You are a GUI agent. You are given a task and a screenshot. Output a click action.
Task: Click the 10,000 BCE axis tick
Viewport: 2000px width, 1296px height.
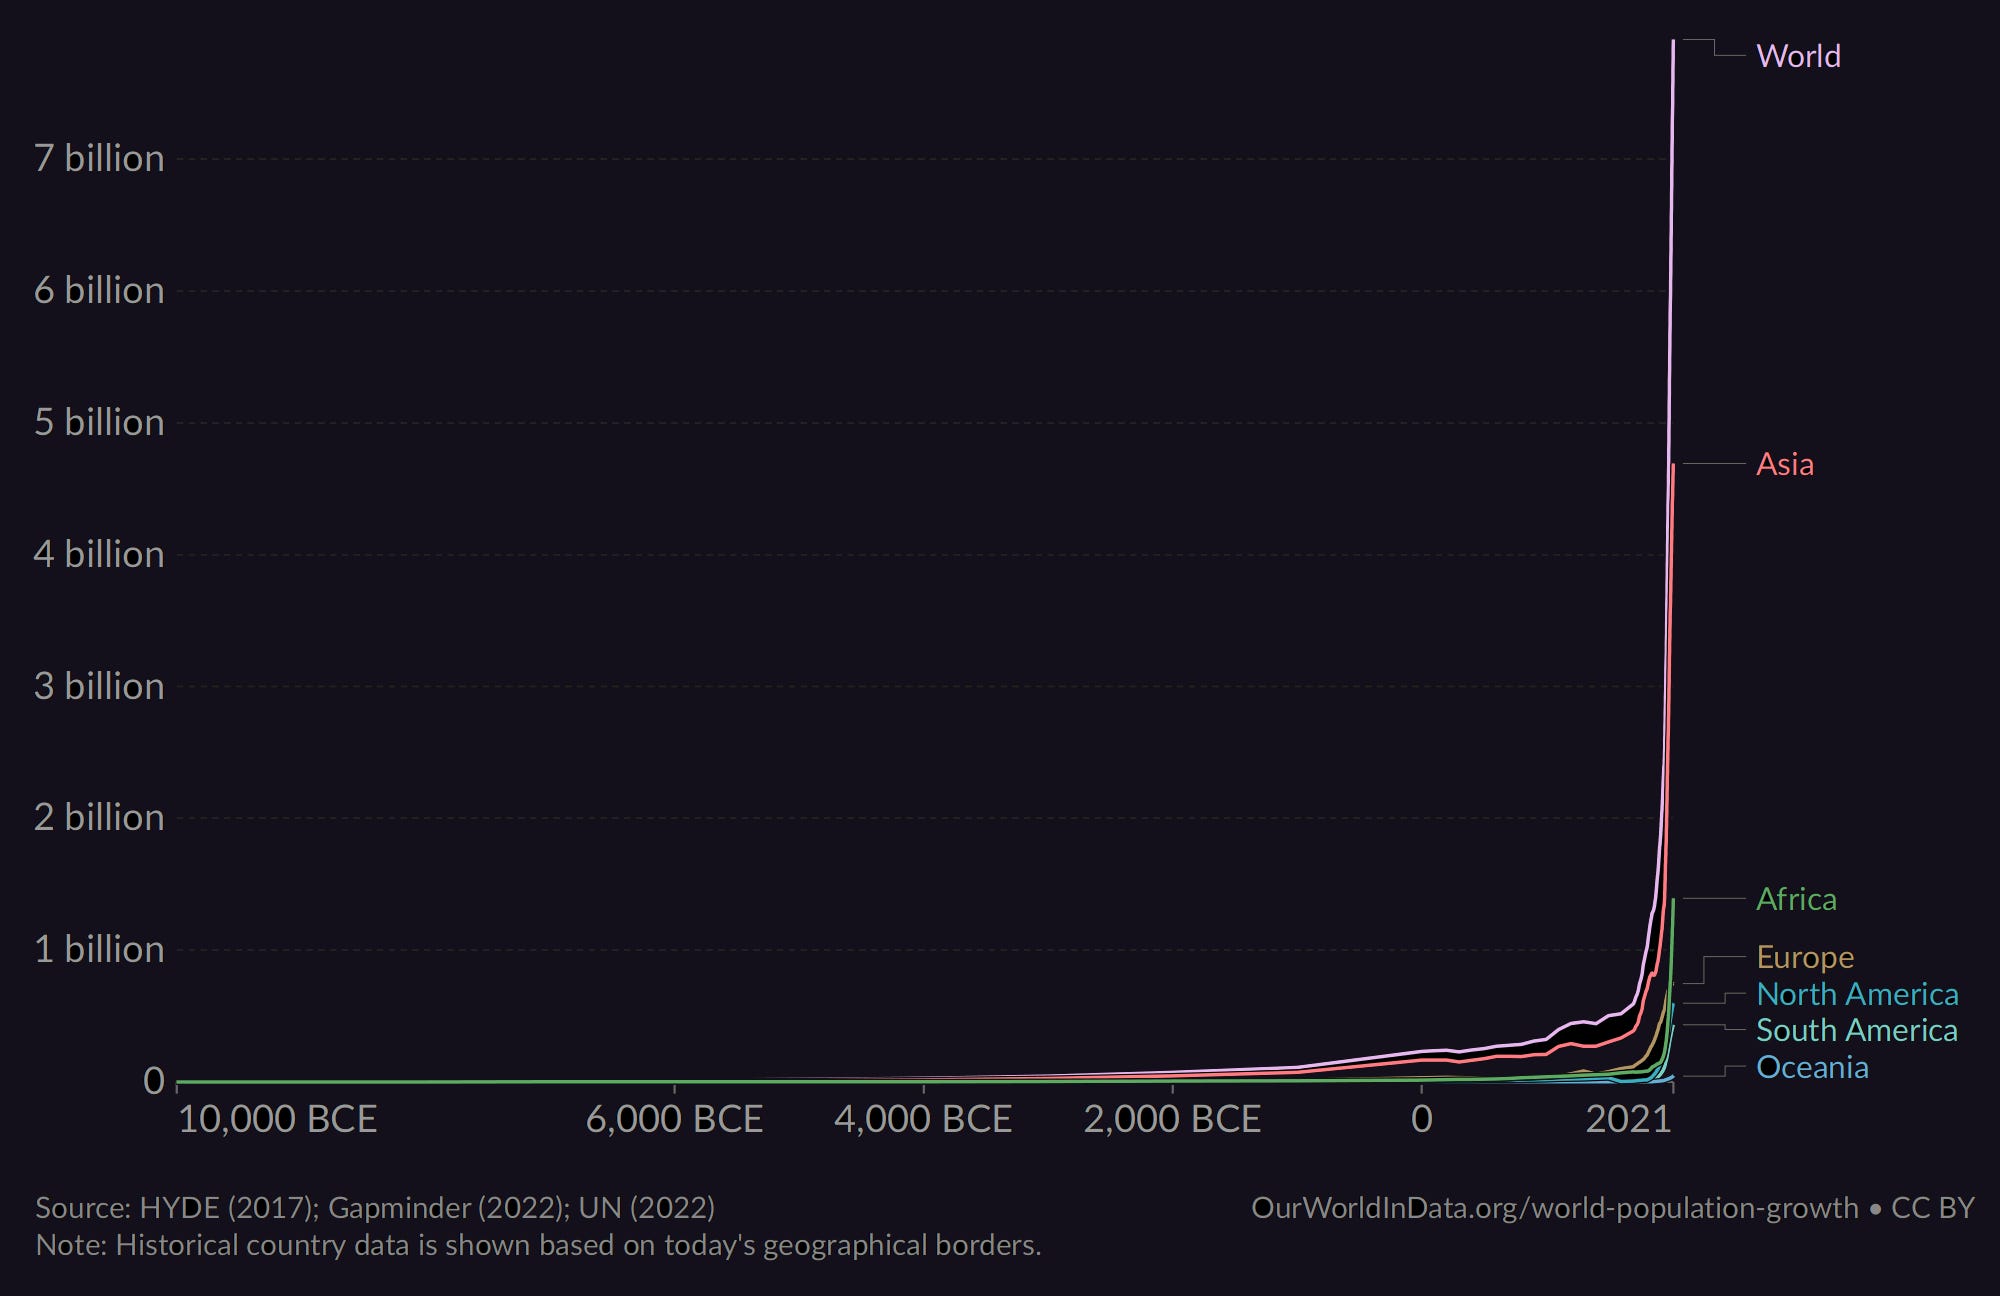(277, 1119)
